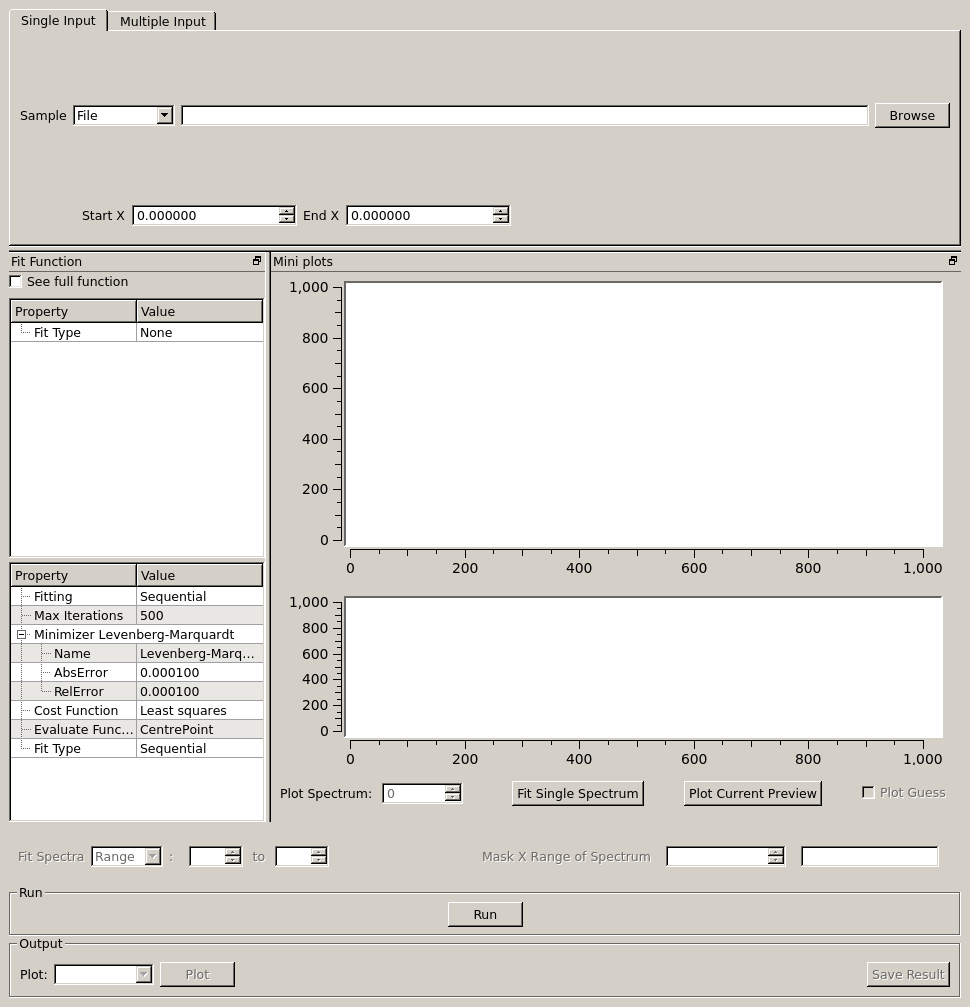
Task: Switch to the Multiple Input tab
Action: [x=162, y=21]
